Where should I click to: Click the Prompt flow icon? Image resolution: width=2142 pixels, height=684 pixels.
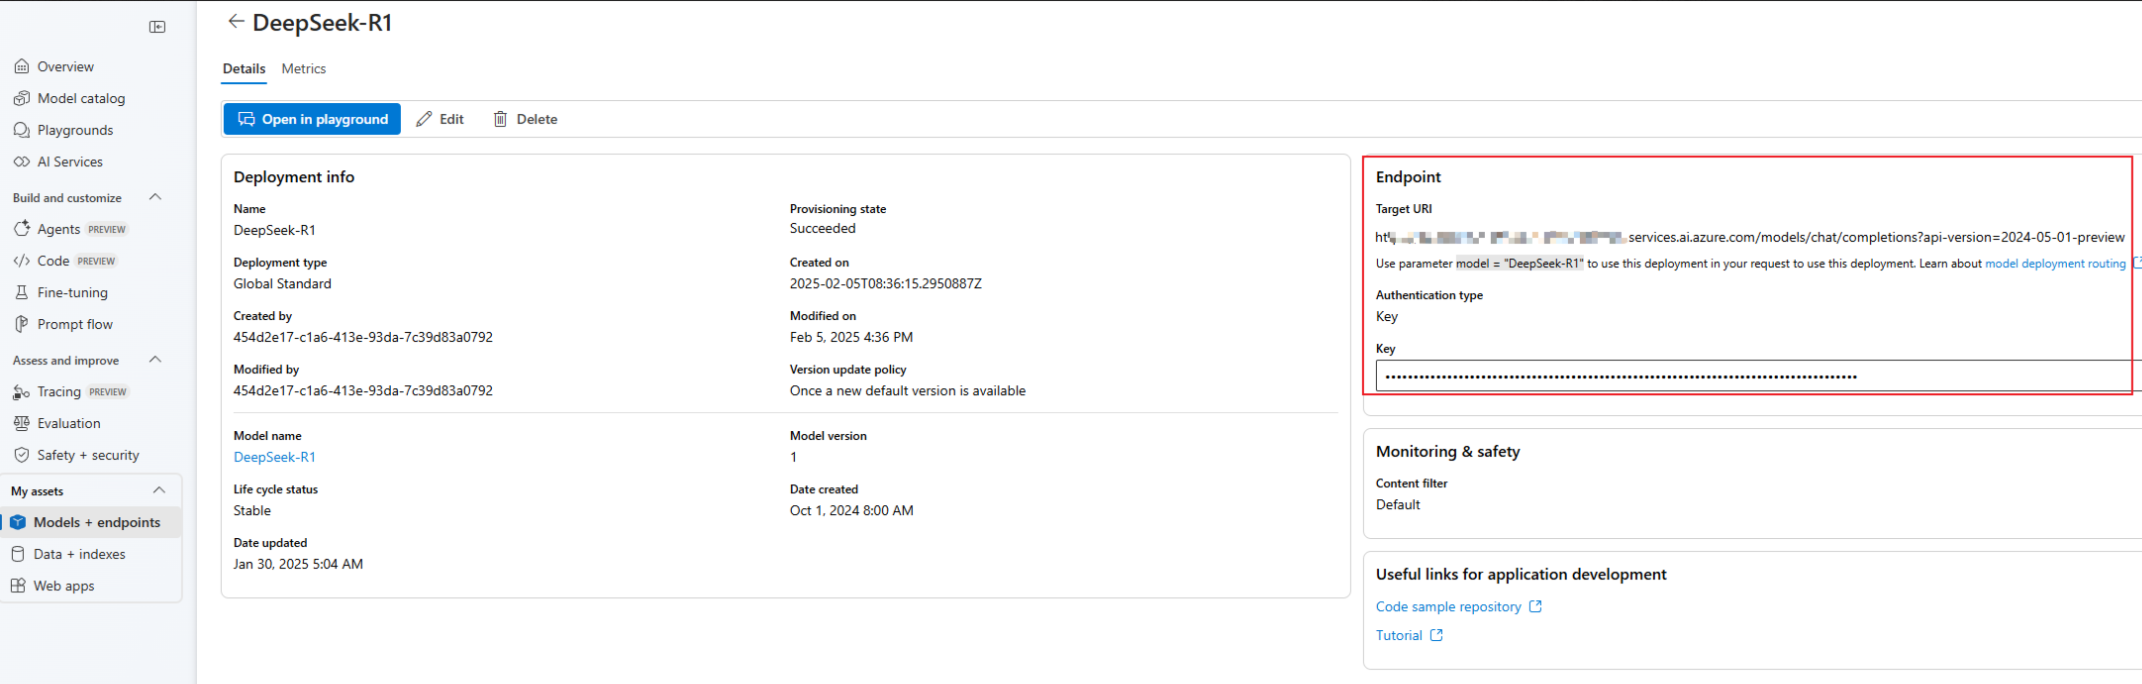tap(21, 324)
